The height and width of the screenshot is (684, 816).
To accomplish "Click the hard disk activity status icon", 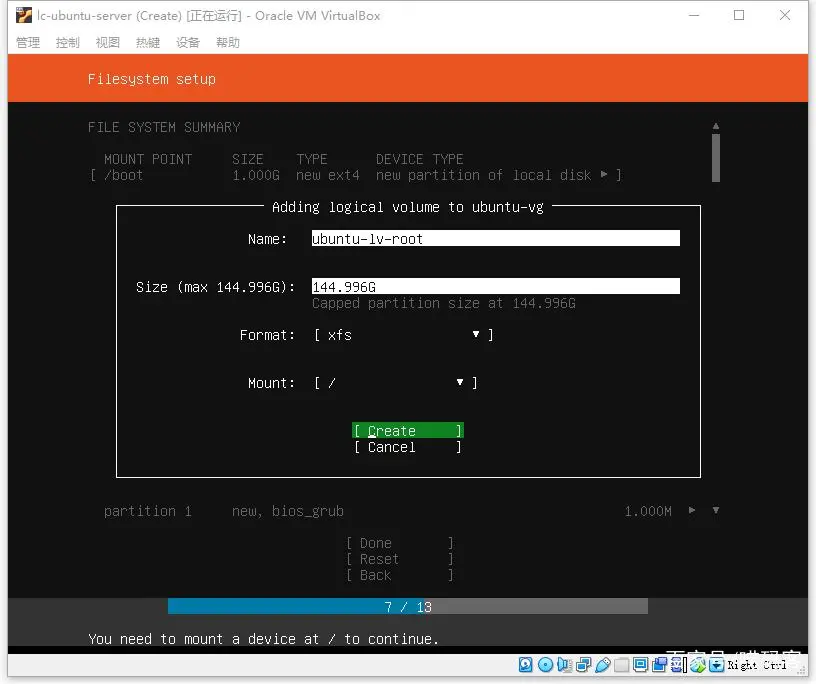I will pos(526,664).
